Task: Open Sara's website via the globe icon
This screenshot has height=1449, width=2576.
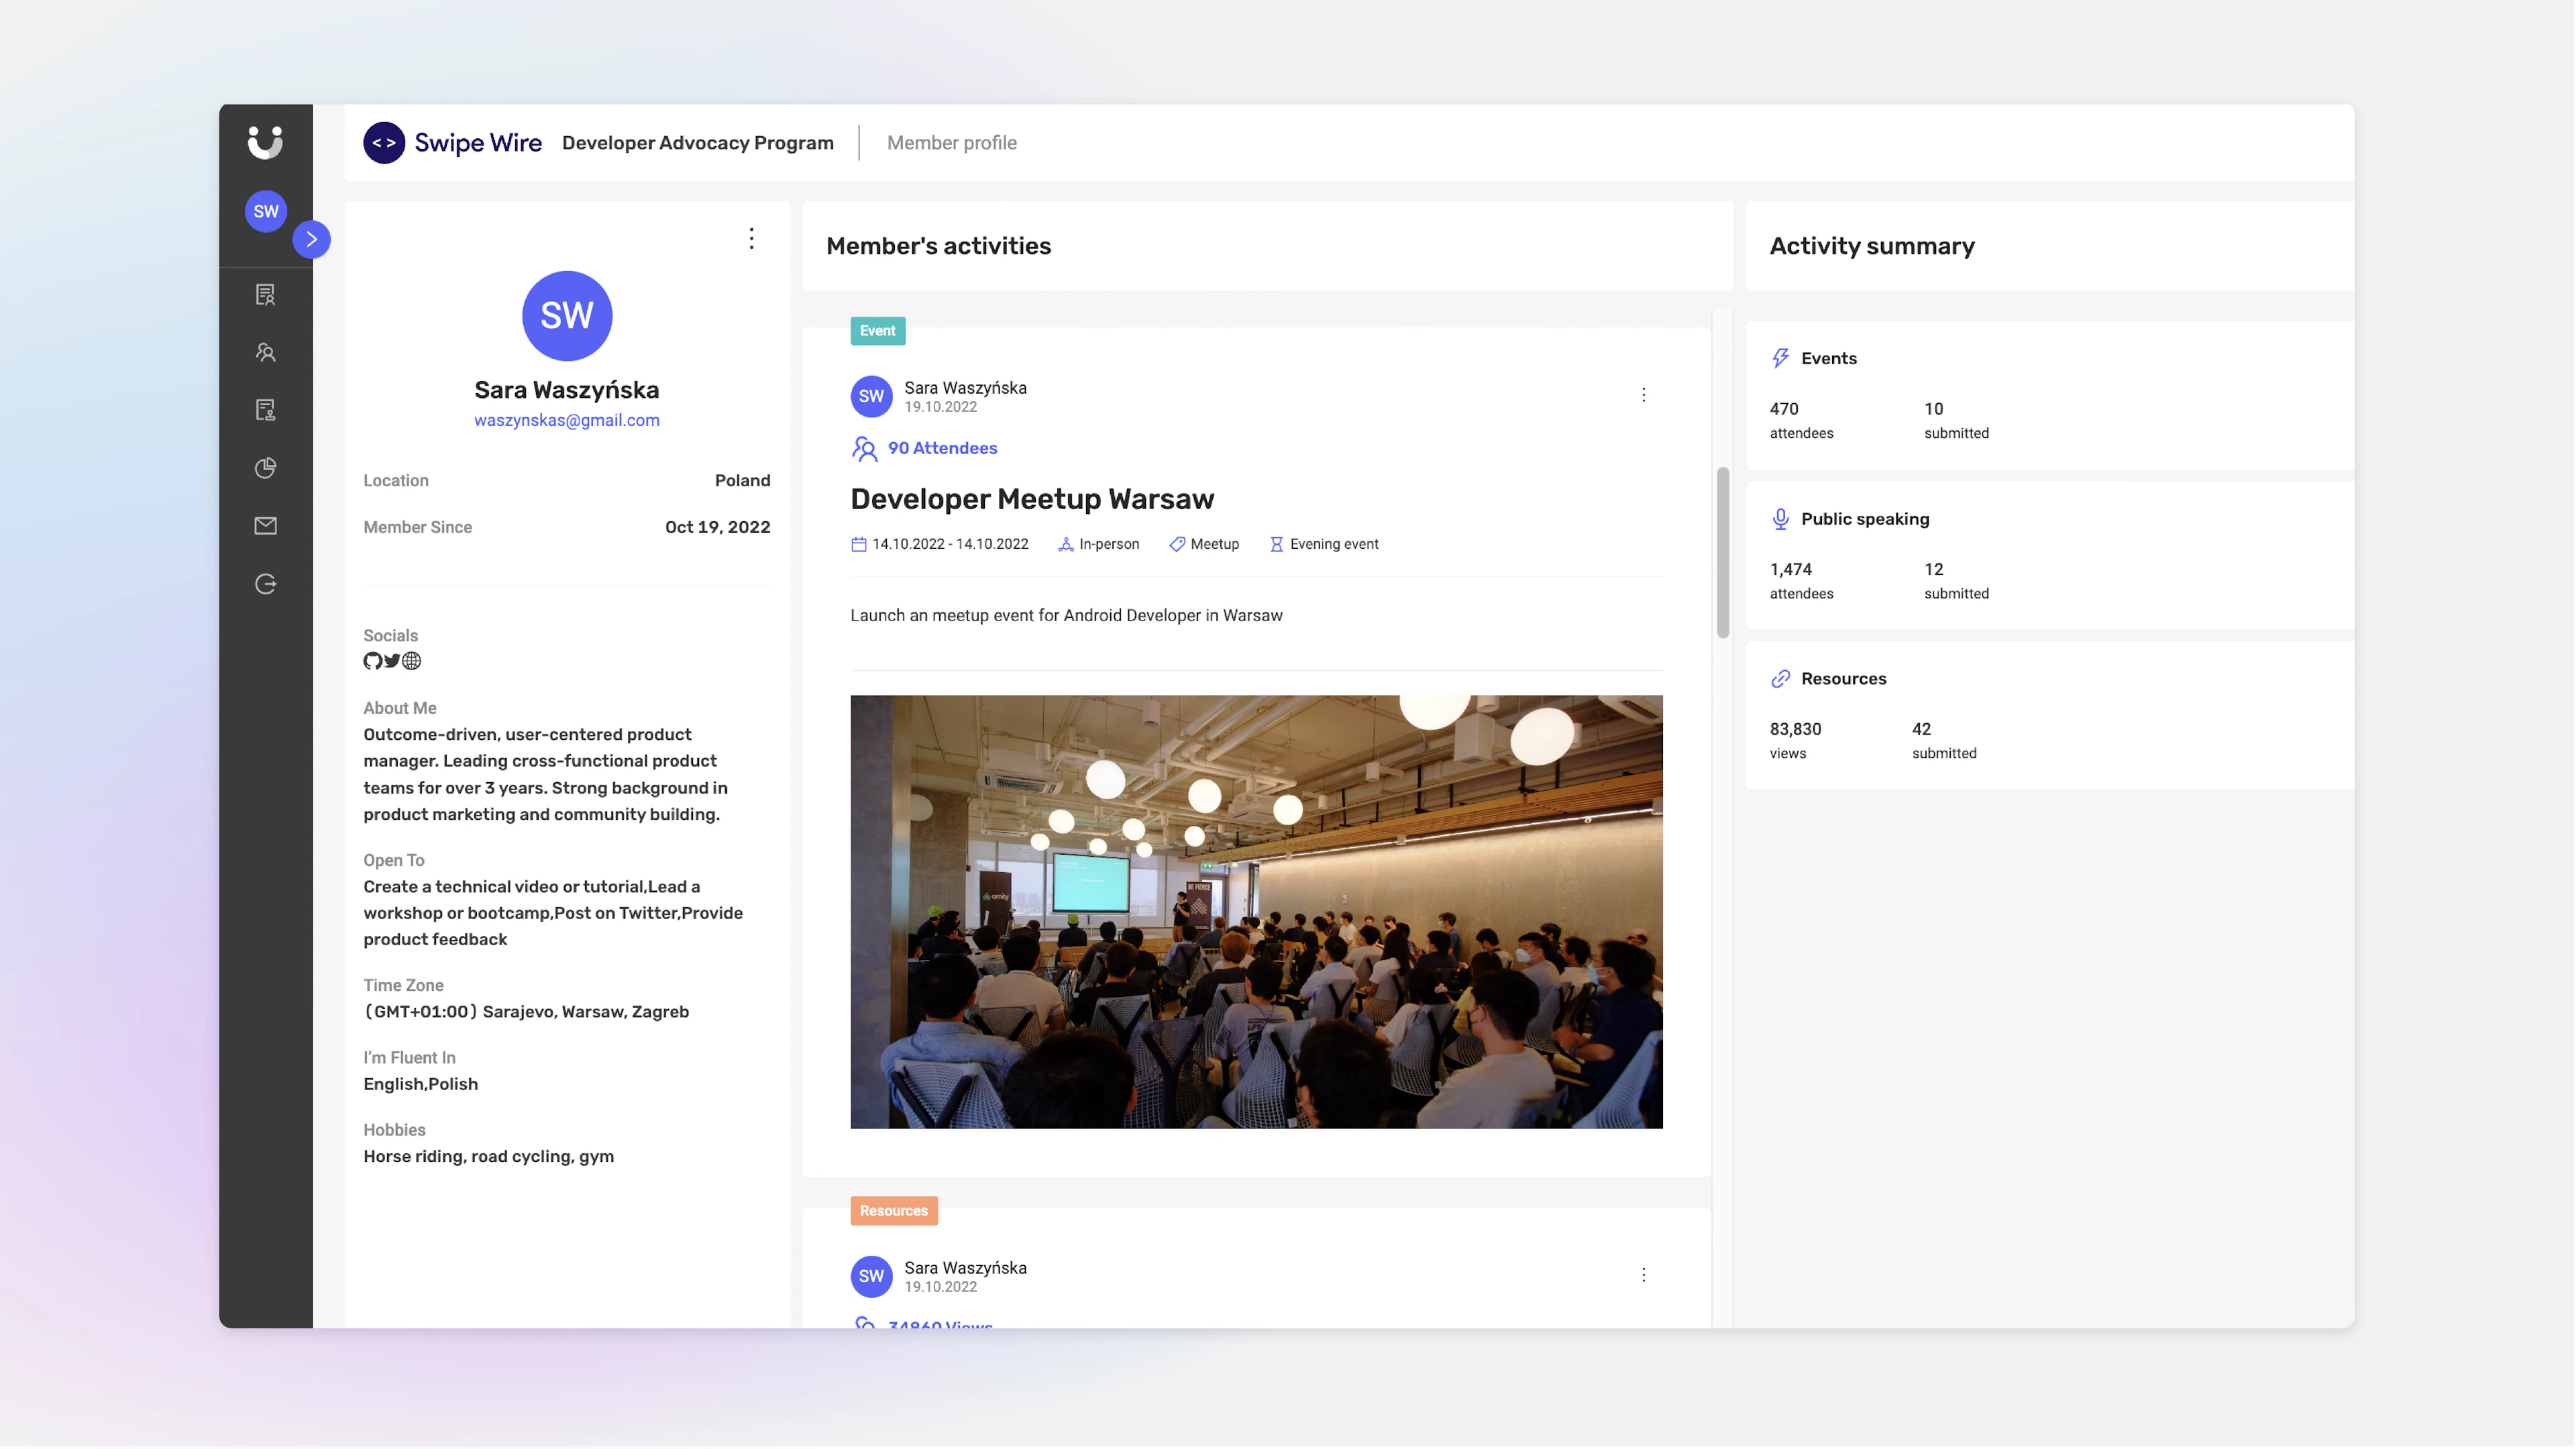Action: pyautogui.click(x=411, y=661)
